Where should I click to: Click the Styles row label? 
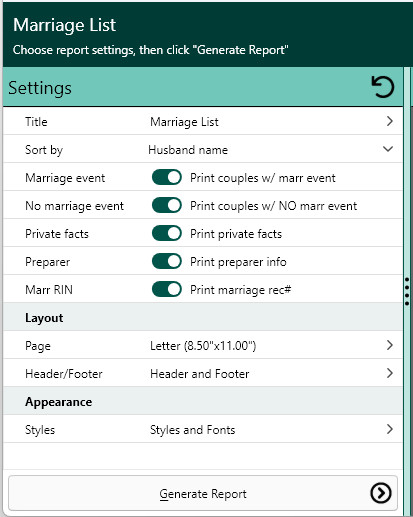point(40,430)
